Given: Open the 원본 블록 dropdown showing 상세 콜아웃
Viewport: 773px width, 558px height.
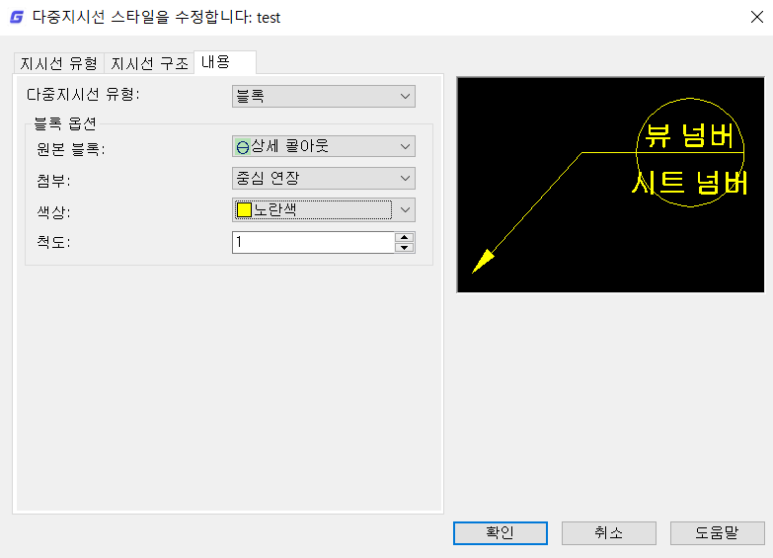Looking at the screenshot, I should (323, 146).
